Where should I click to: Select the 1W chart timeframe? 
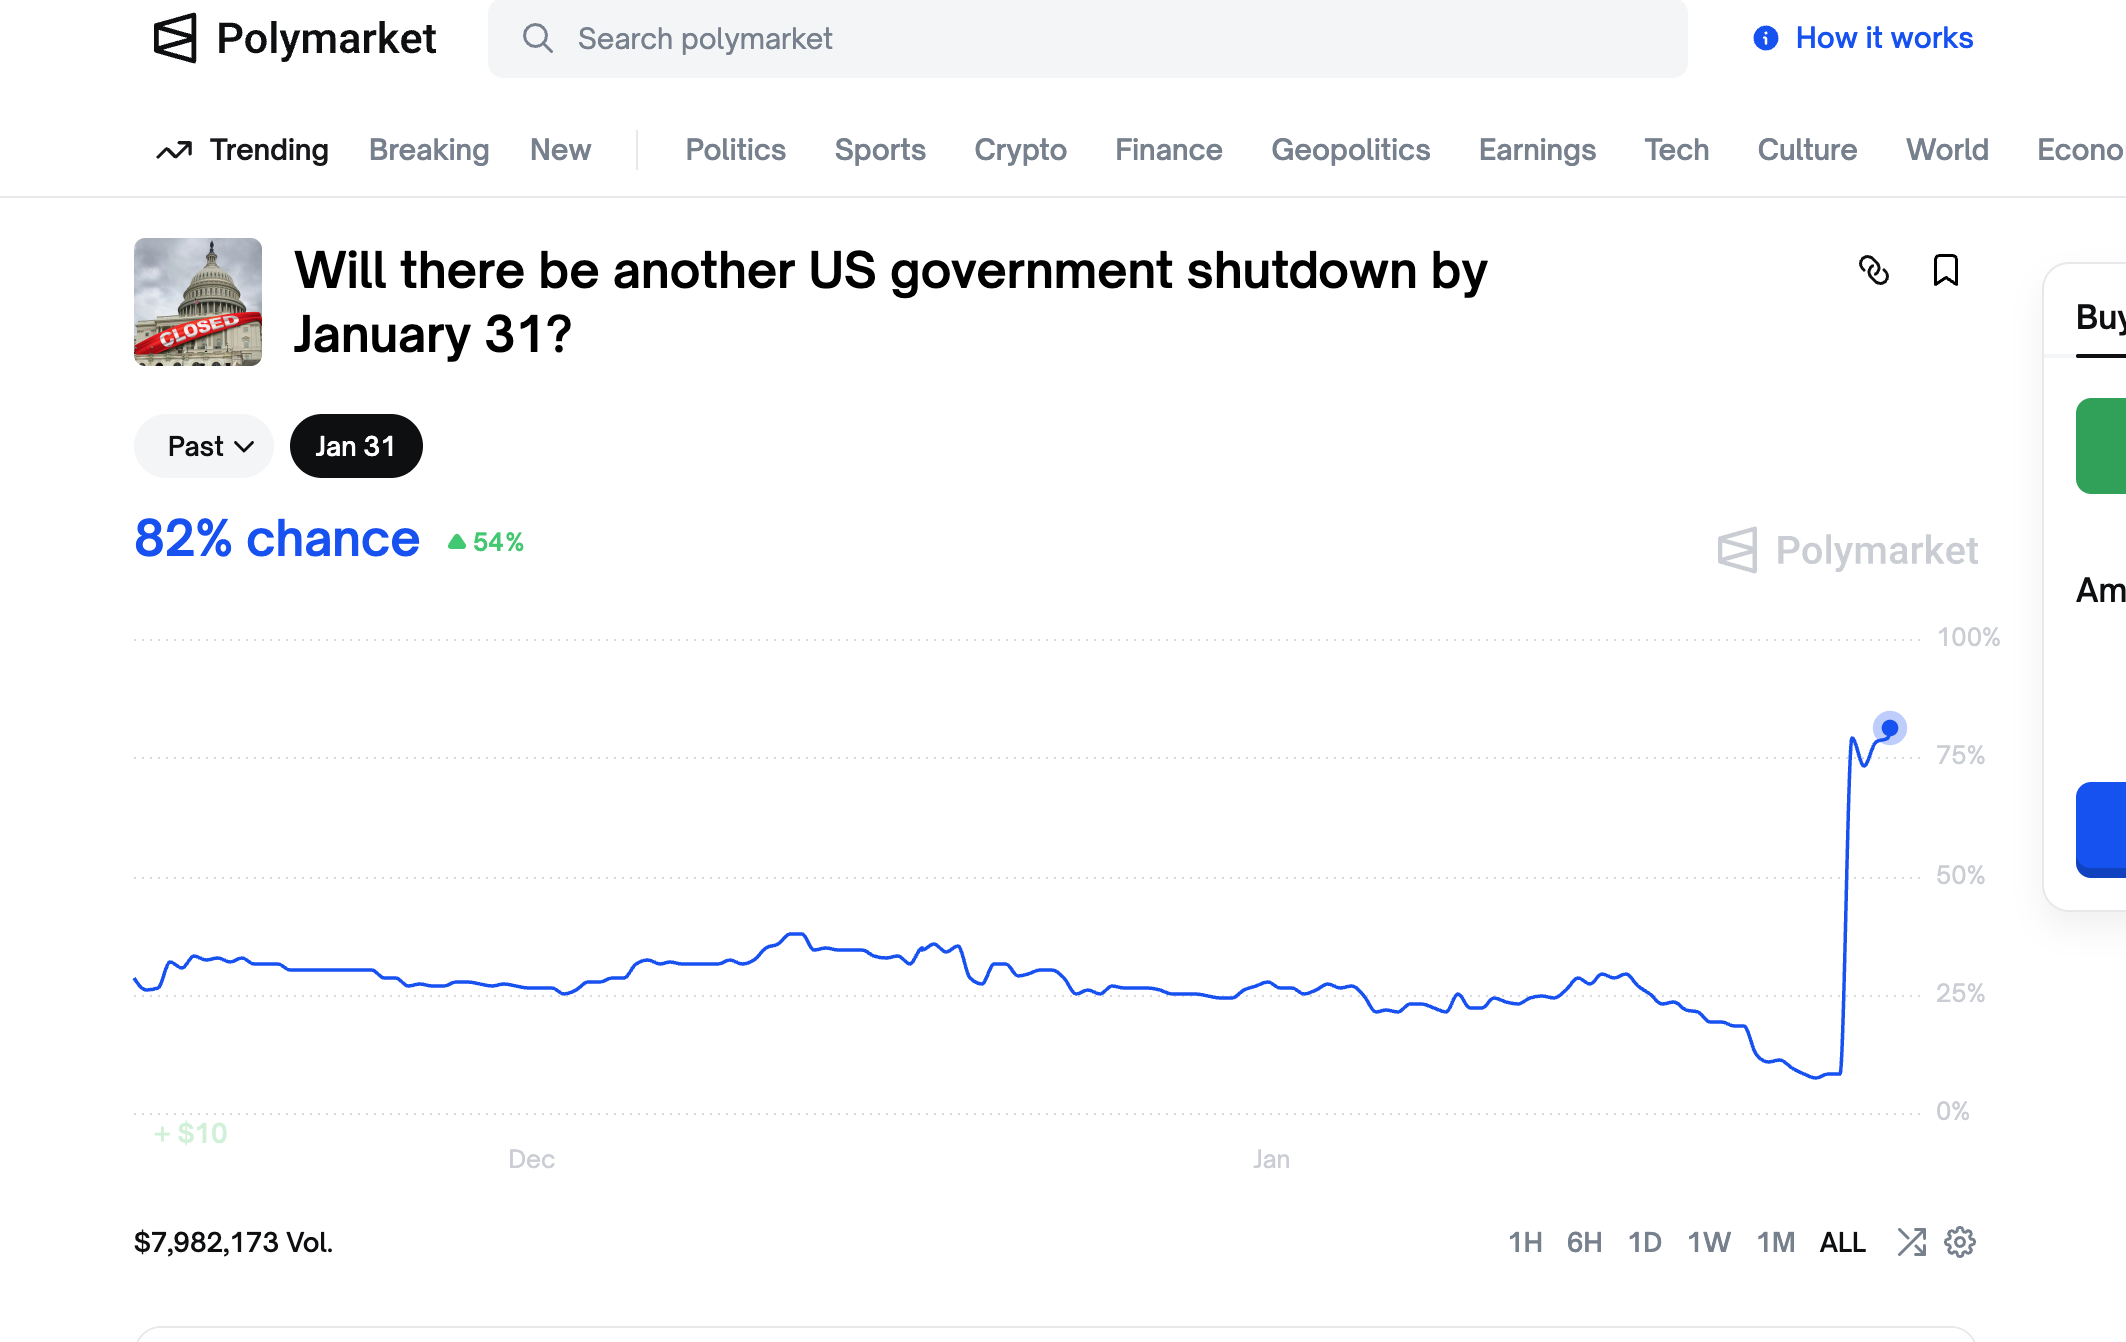click(1709, 1242)
